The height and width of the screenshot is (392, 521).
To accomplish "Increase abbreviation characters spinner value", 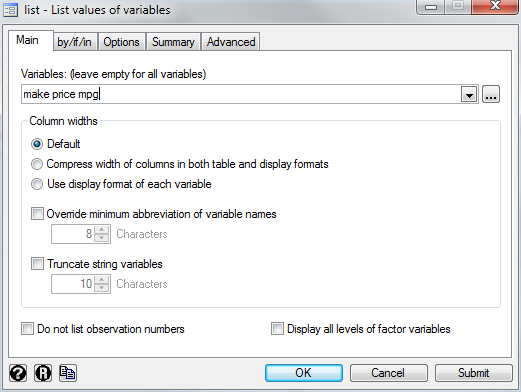I will click(102, 230).
